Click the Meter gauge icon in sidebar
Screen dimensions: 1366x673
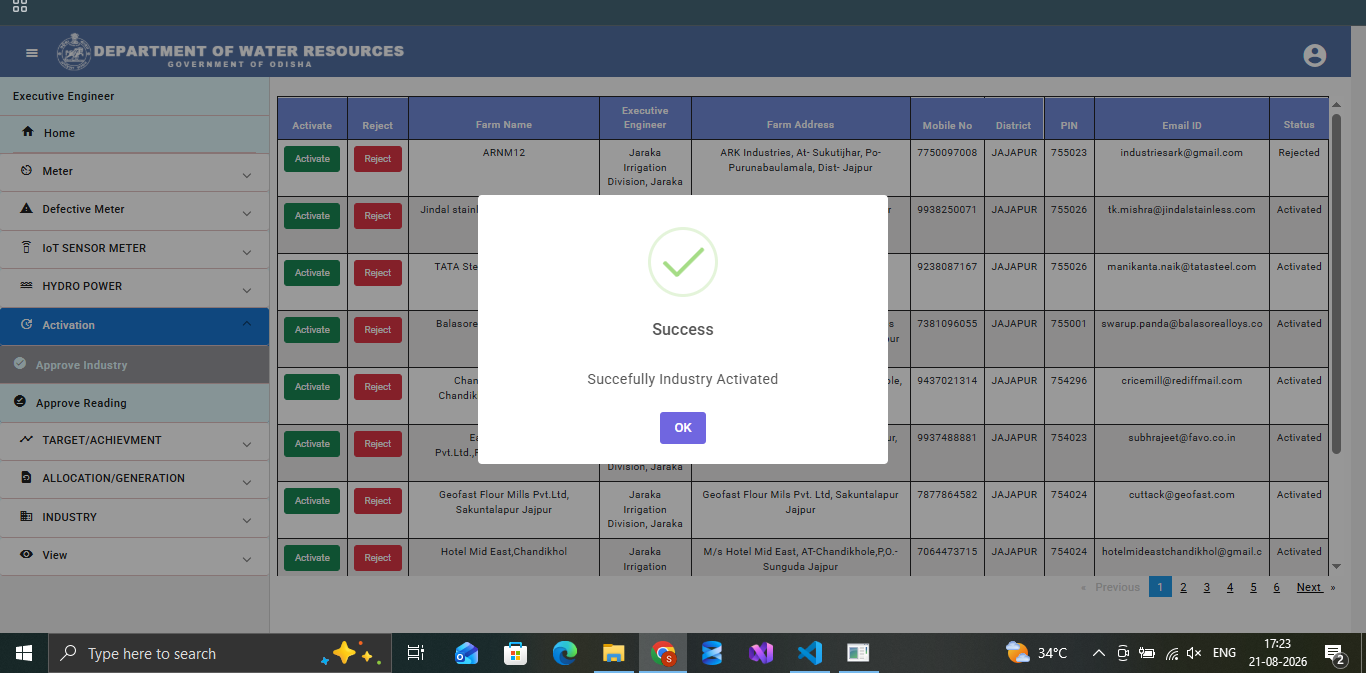(x=26, y=171)
